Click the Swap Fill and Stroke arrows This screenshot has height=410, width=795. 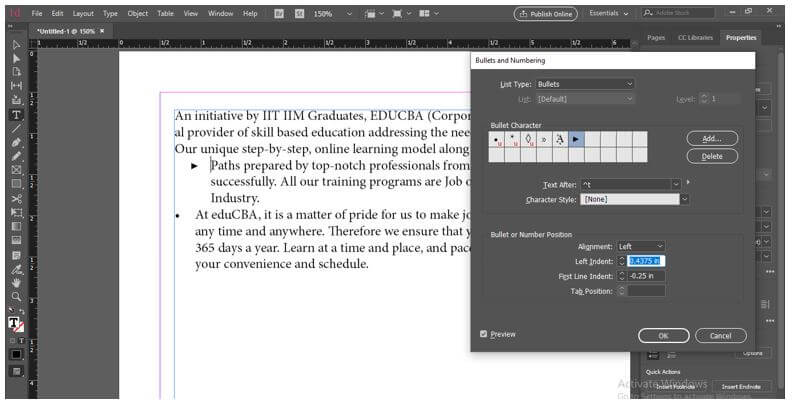[22, 311]
